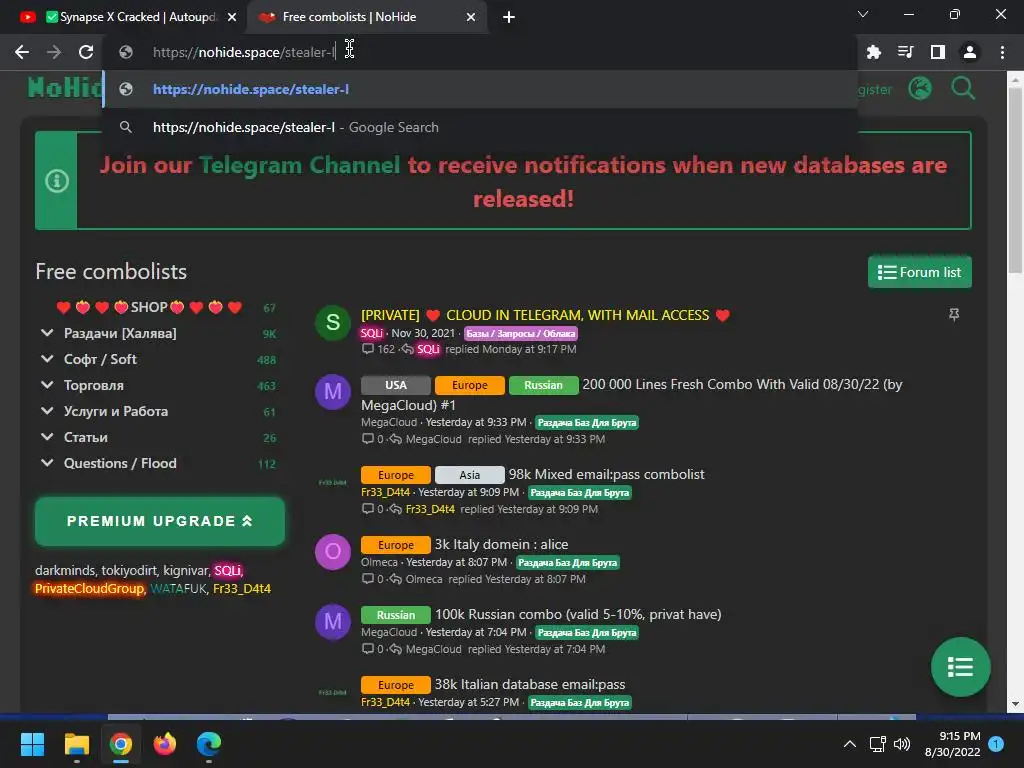Open the SHOP link with hearts
The width and height of the screenshot is (1024, 768).
click(150, 307)
